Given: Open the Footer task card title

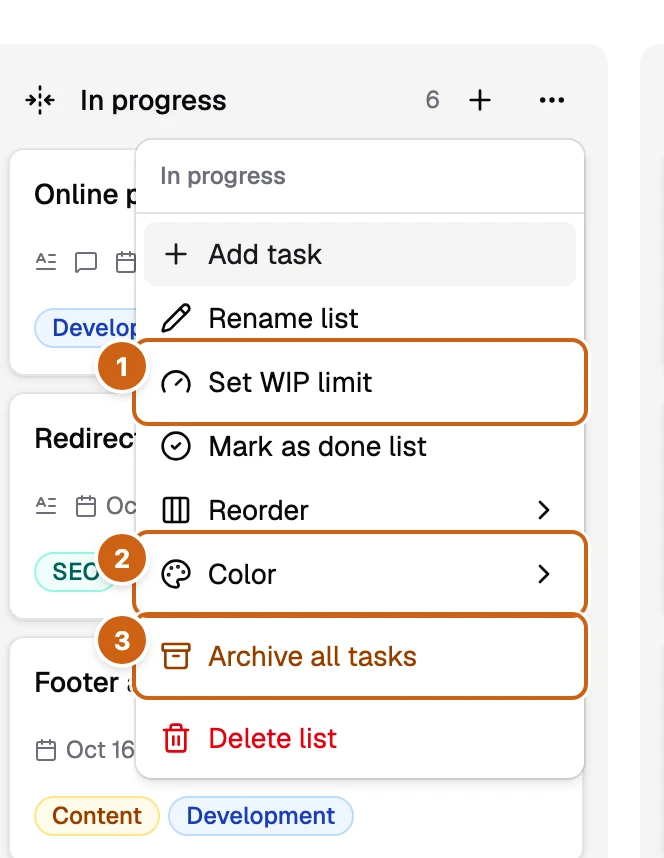Looking at the screenshot, I should click(85, 682).
